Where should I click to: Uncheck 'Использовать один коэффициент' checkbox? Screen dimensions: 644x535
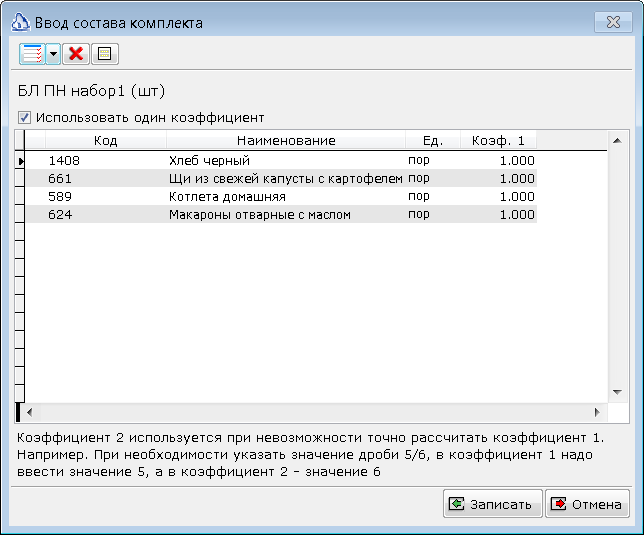click(24, 118)
